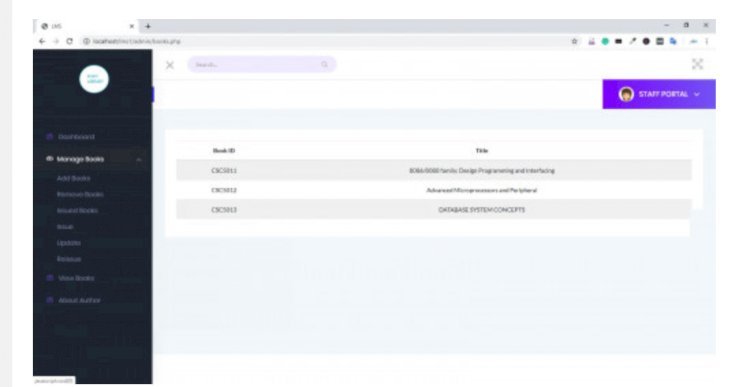Close the LMS browser tab
Image resolution: width=750 pixels, height=387 pixels.
click(132, 26)
